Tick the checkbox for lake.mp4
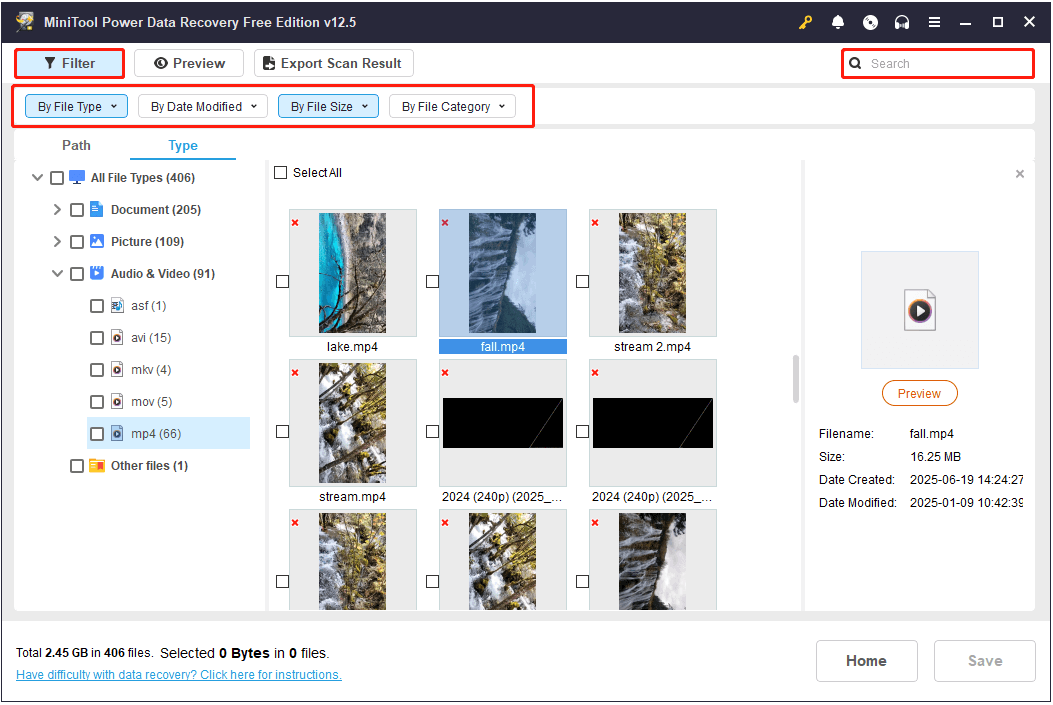The width and height of the screenshot is (1053, 705). tap(282, 282)
